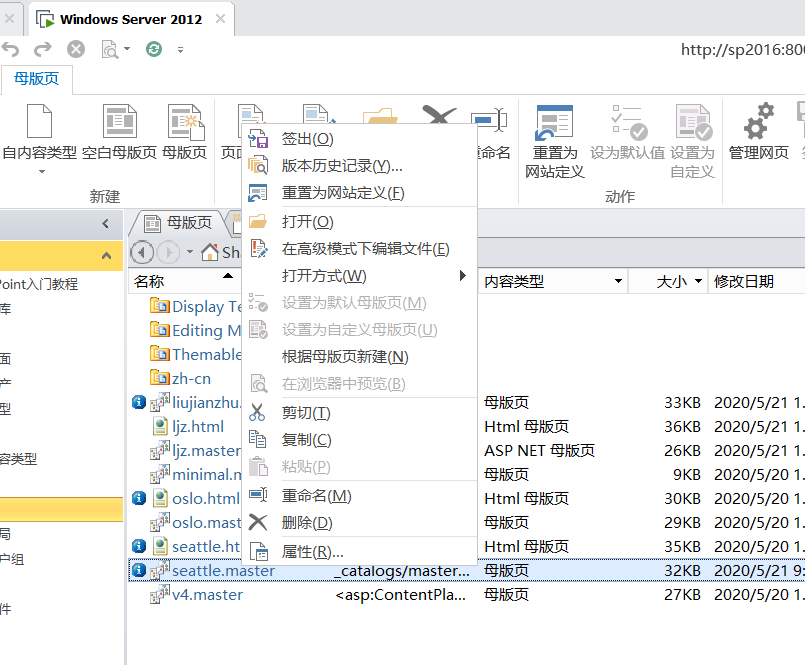Screen dimensions: 805x665
Task: Click the 管理网页 gears ribbon button
Action: click(x=759, y=131)
